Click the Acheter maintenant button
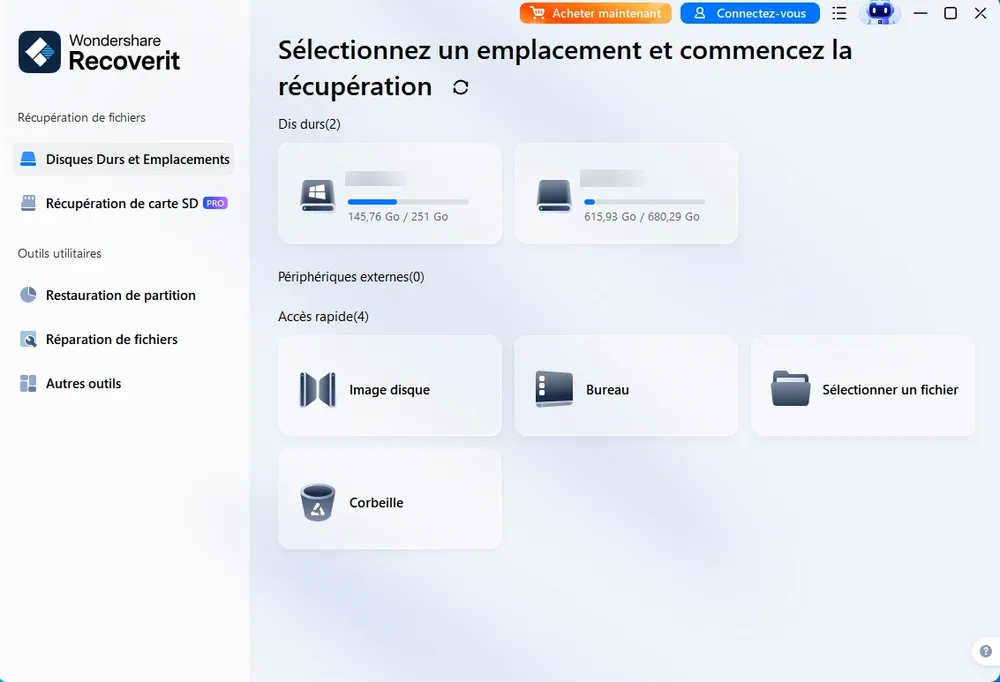The image size is (1000, 682). pos(596,13)
